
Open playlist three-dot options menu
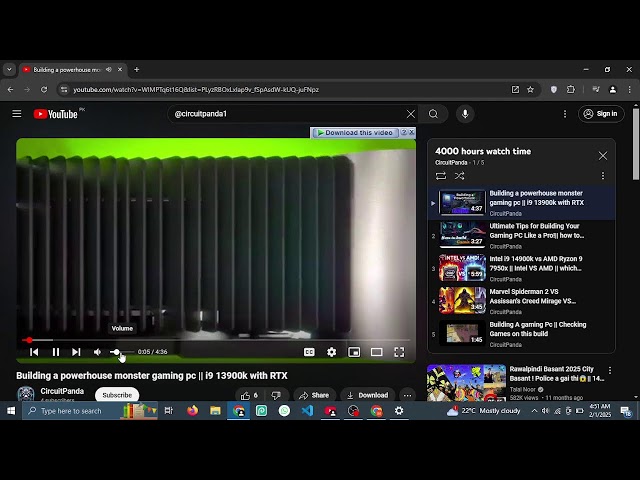(x=603, y=176)
